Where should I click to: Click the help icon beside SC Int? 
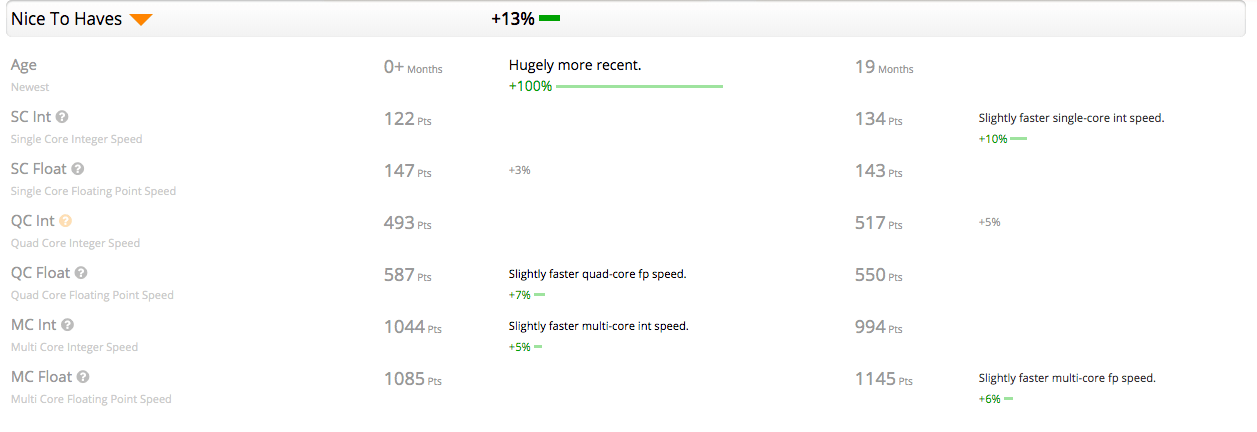[x=62, y=117]
